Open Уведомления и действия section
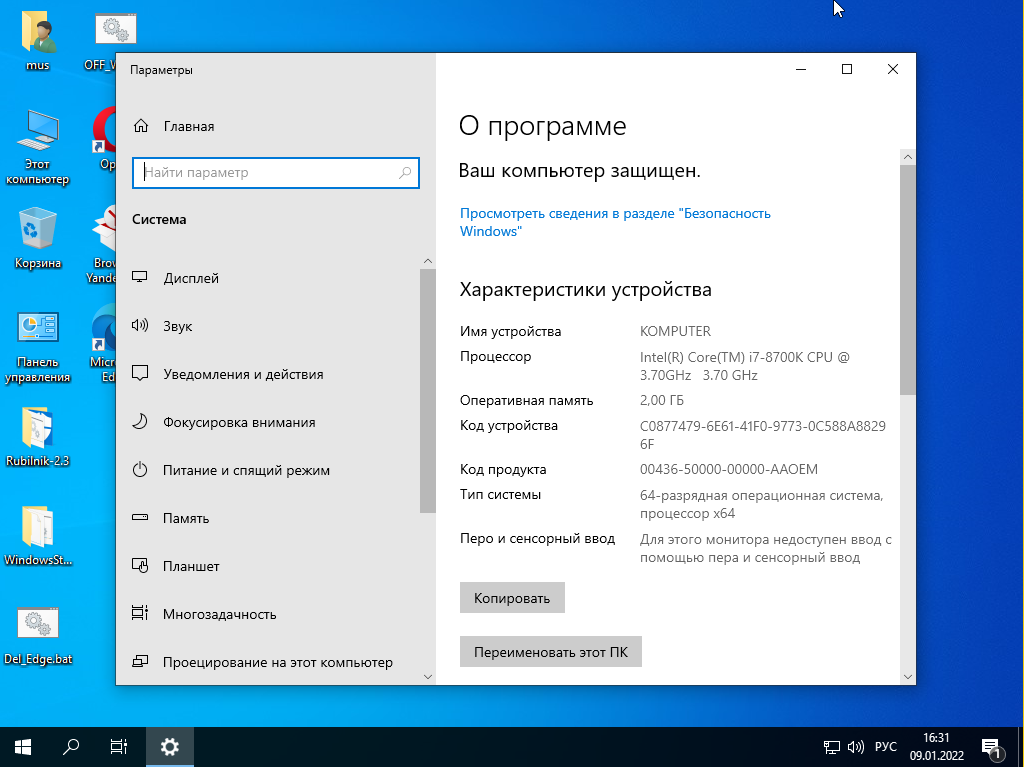 pos(243,374)
